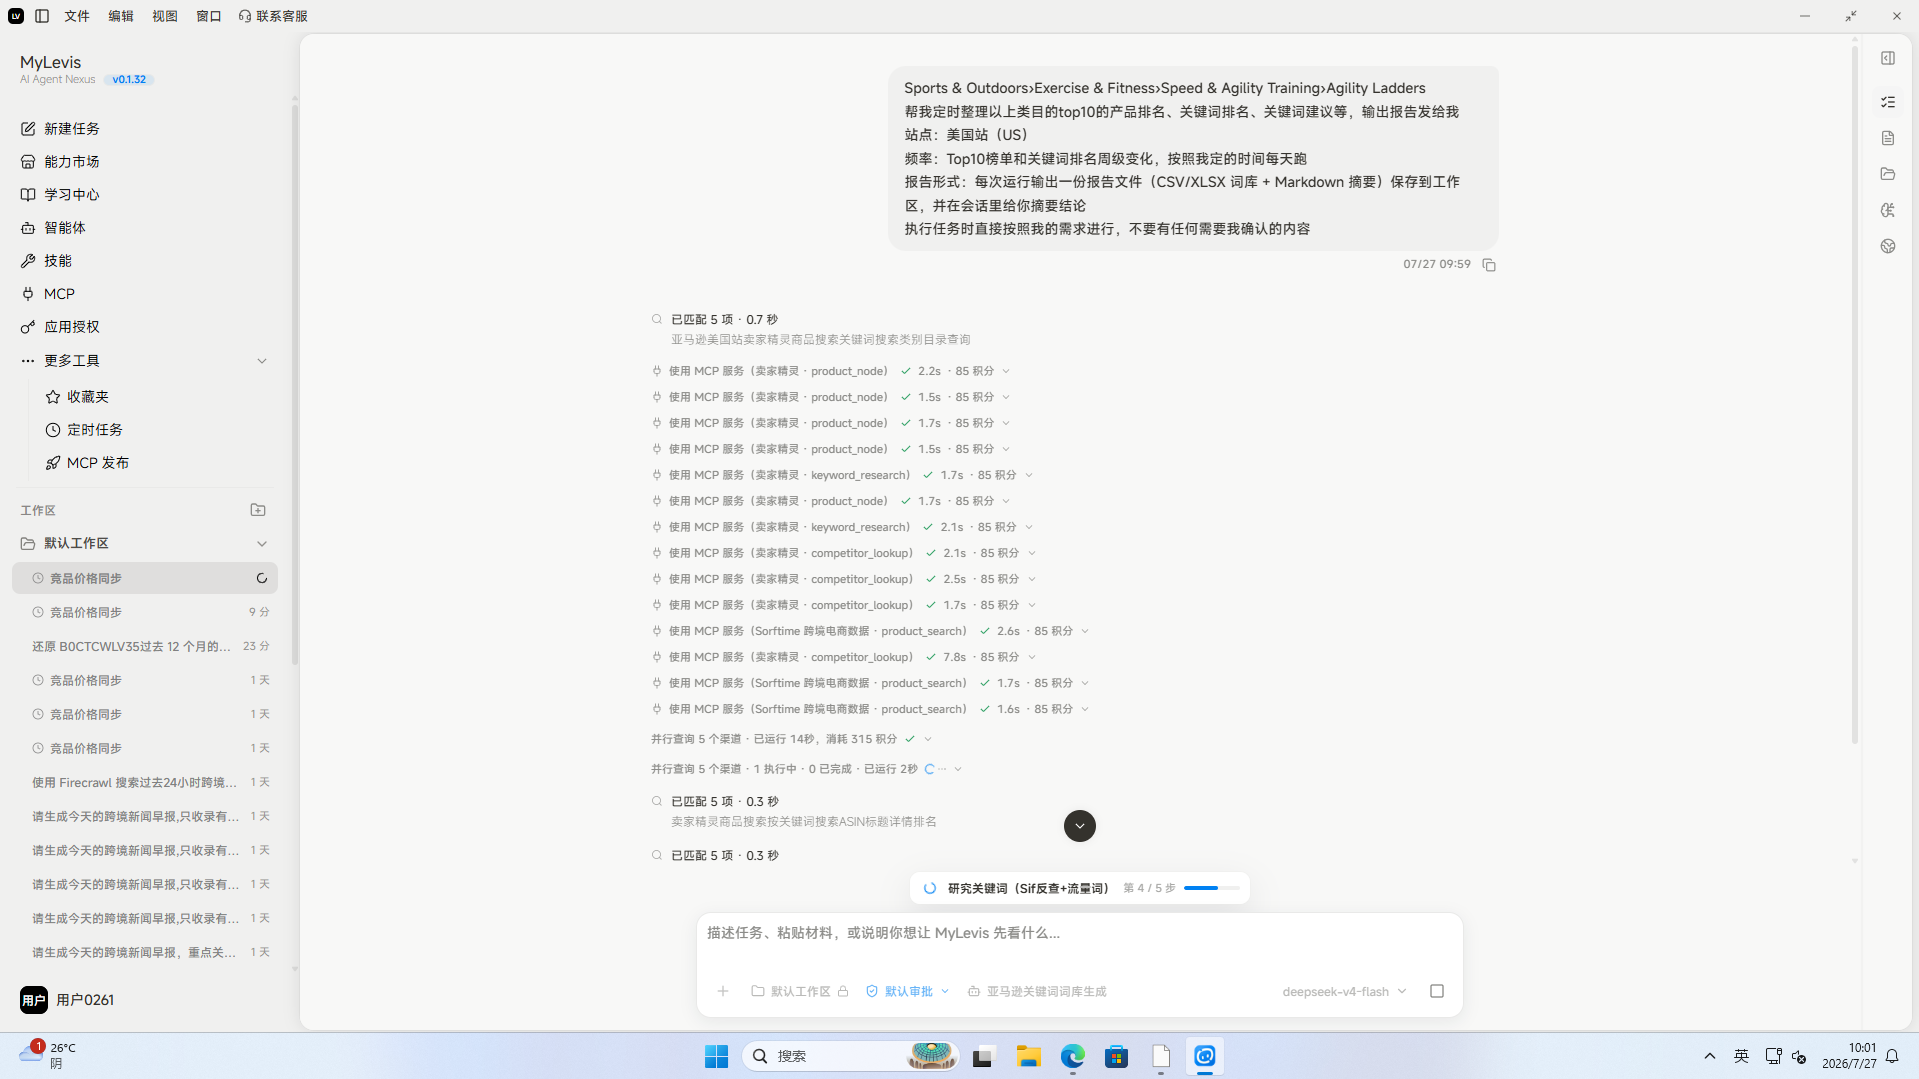Open the task checklist icon in right rail

tap(1888, 102)
